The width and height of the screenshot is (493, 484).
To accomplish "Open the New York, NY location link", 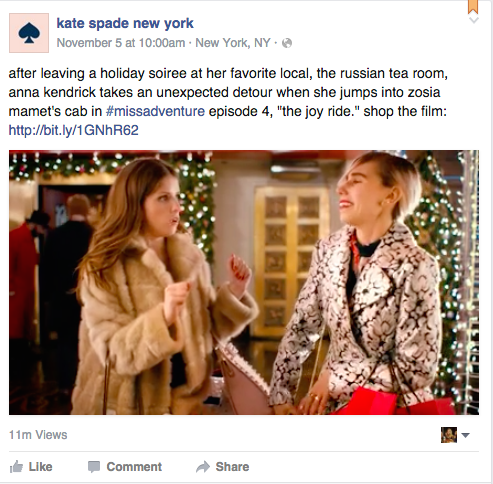I will tap(233, 43).
